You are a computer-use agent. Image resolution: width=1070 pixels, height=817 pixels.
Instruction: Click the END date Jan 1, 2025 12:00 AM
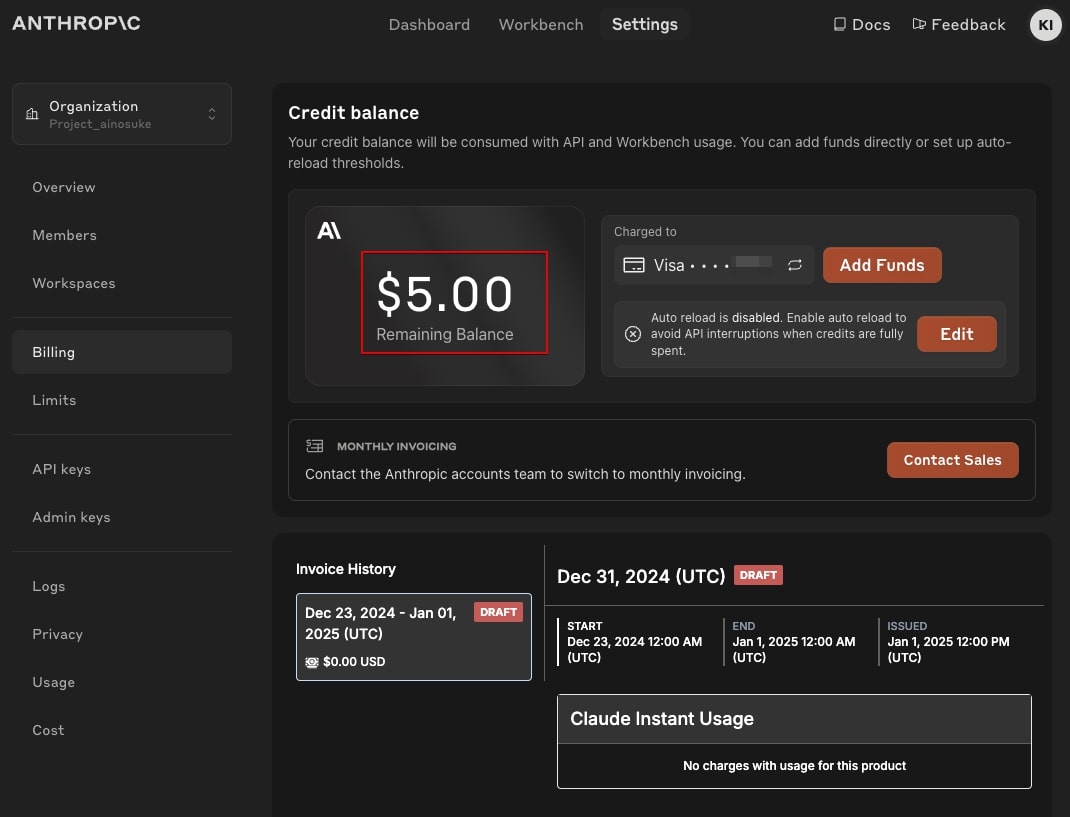[x=794, y=649]
